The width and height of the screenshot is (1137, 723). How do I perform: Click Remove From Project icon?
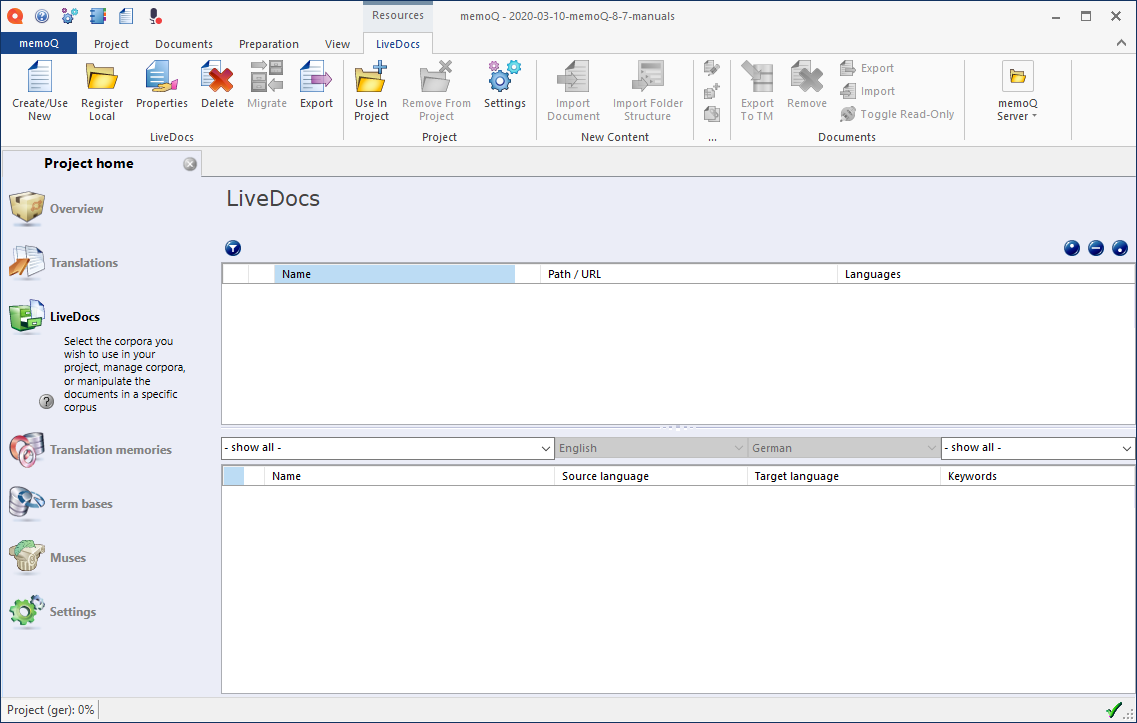pyautogui.click(x=437, y=91)
